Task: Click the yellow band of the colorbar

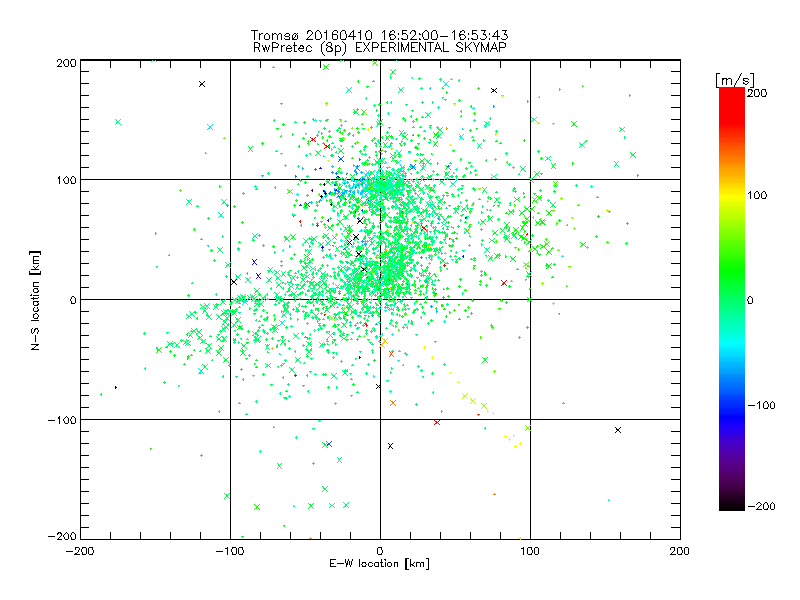Action: (x=732, y=195)
